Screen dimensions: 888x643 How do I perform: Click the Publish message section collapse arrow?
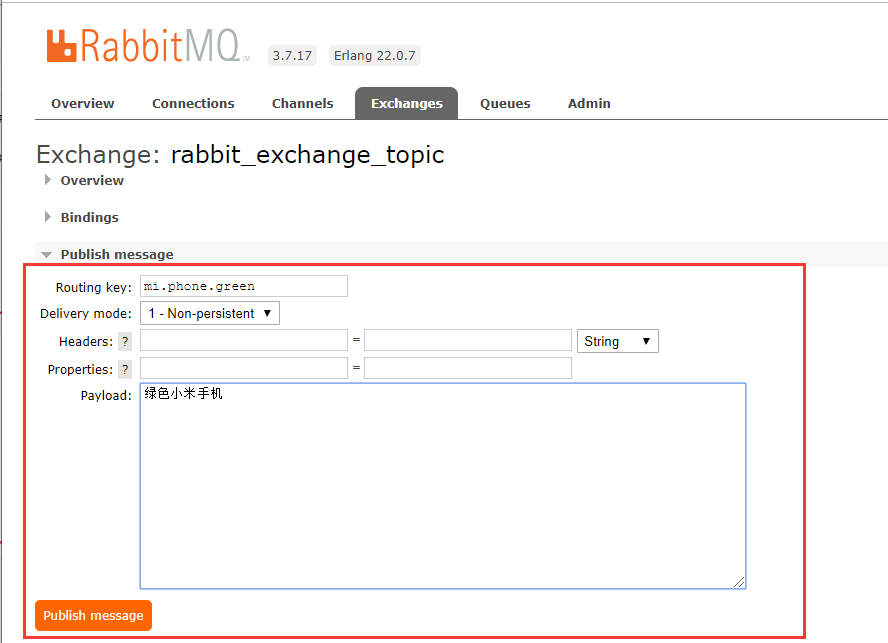(x=47, y=254)
